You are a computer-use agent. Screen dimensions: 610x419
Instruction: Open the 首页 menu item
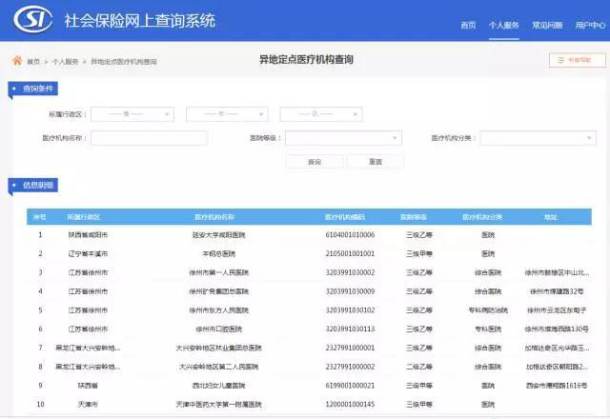(468, 23)
